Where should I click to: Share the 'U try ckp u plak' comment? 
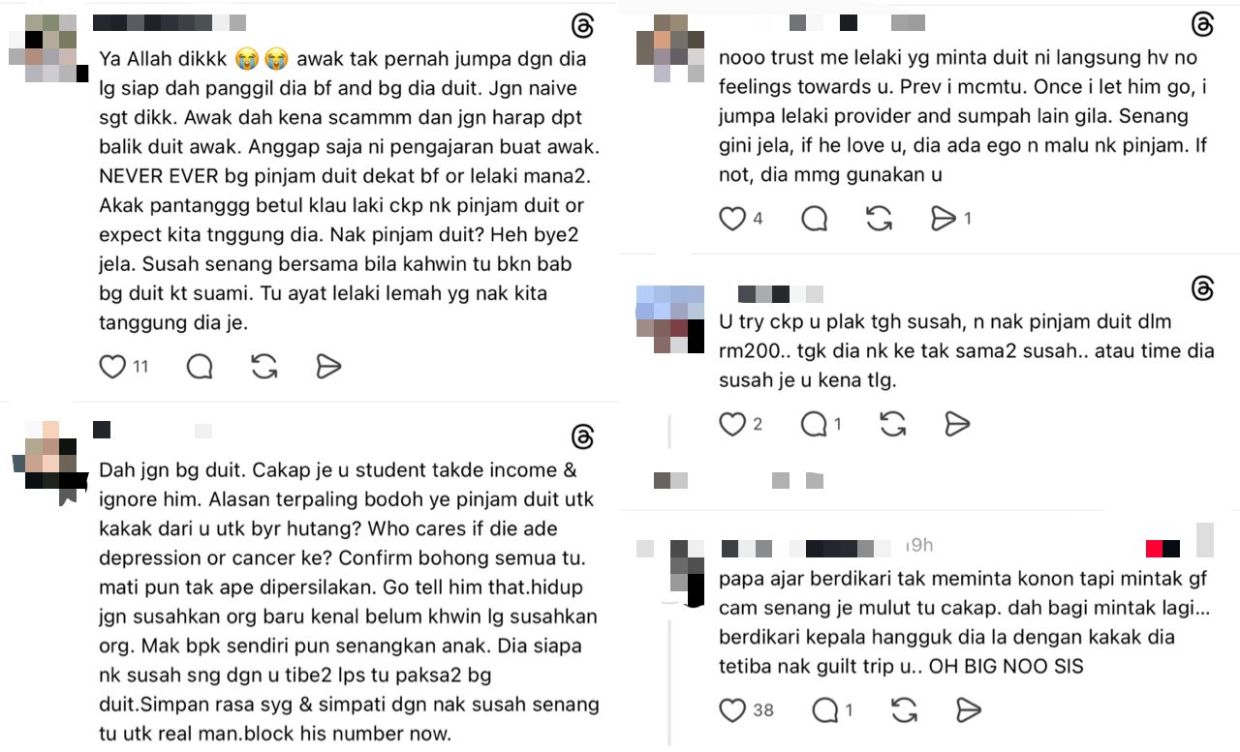point(958,424)
